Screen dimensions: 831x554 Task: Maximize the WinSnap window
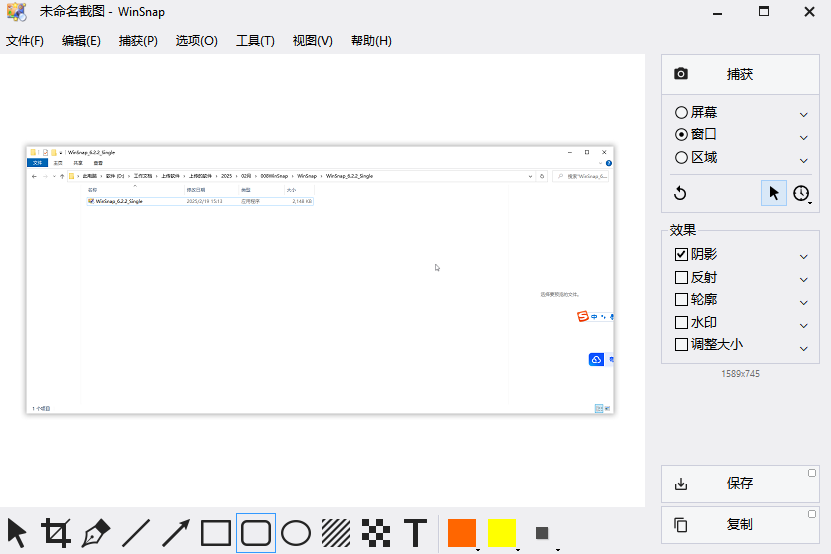point(764,12)
